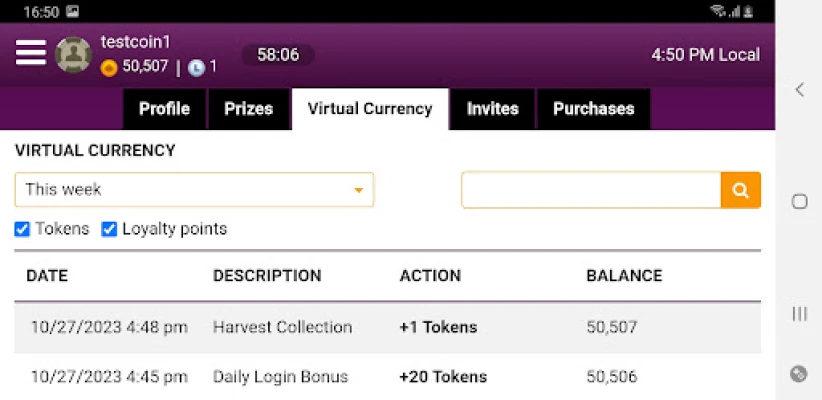Click the 58:06 countdown timer pill
The height and width of the screenshot is (400, 822).
click(278, 55)
